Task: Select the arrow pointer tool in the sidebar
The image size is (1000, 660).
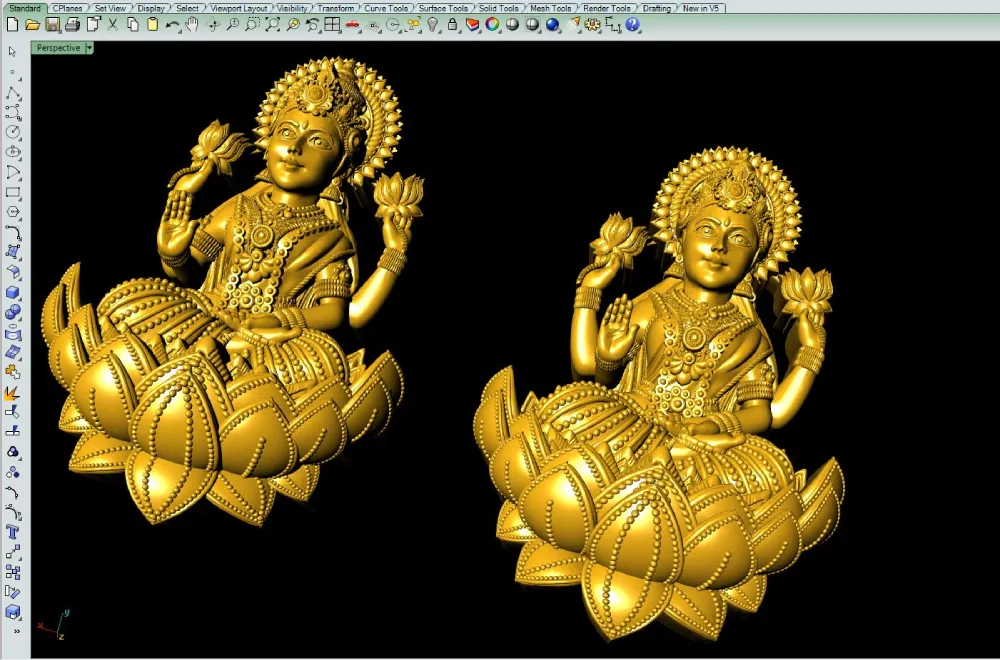Action: click(13, 52)
